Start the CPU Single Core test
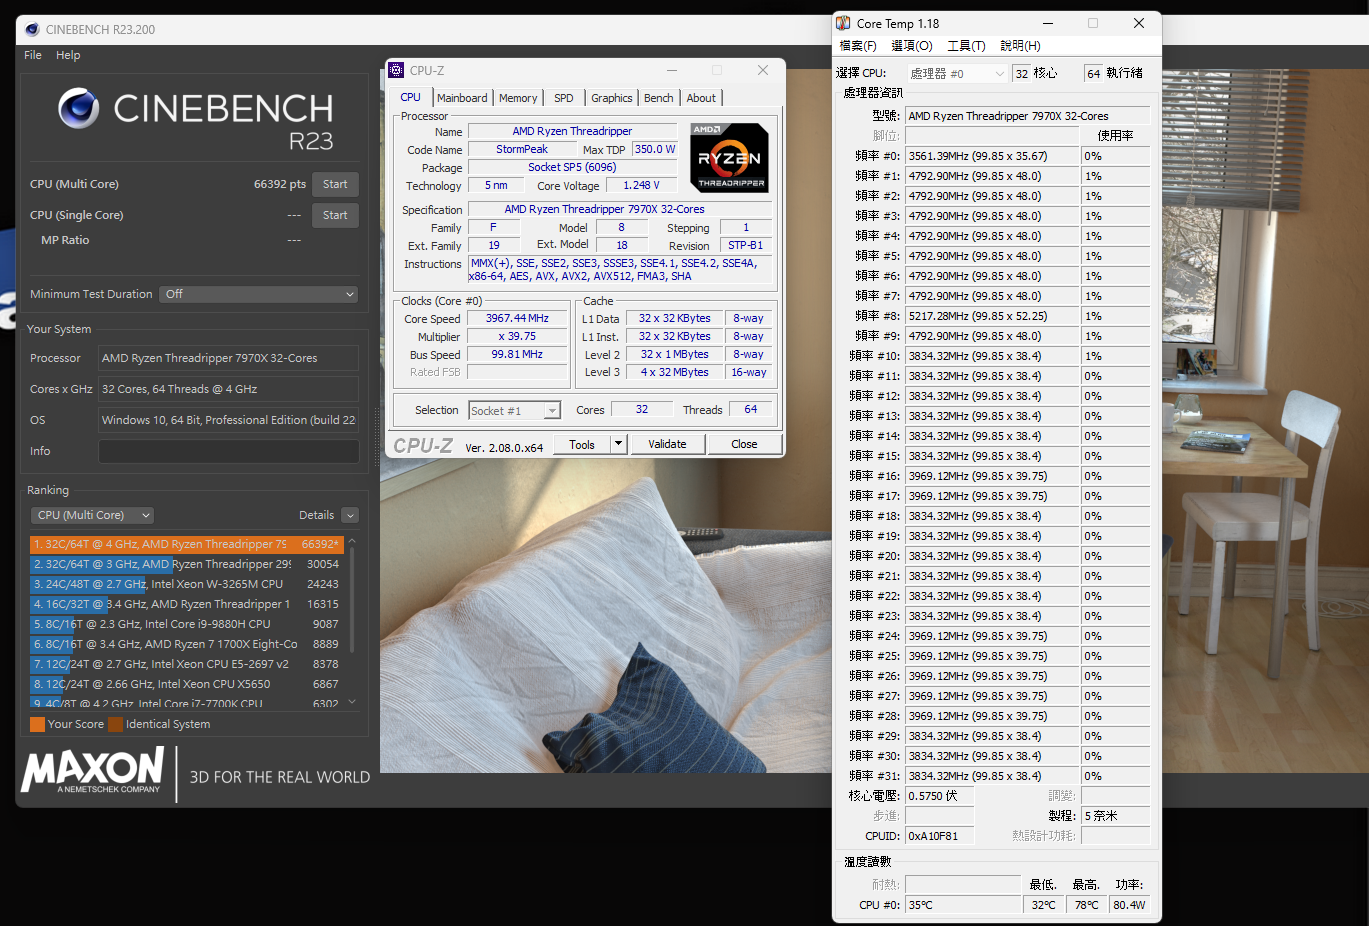 tap(335, 215)
